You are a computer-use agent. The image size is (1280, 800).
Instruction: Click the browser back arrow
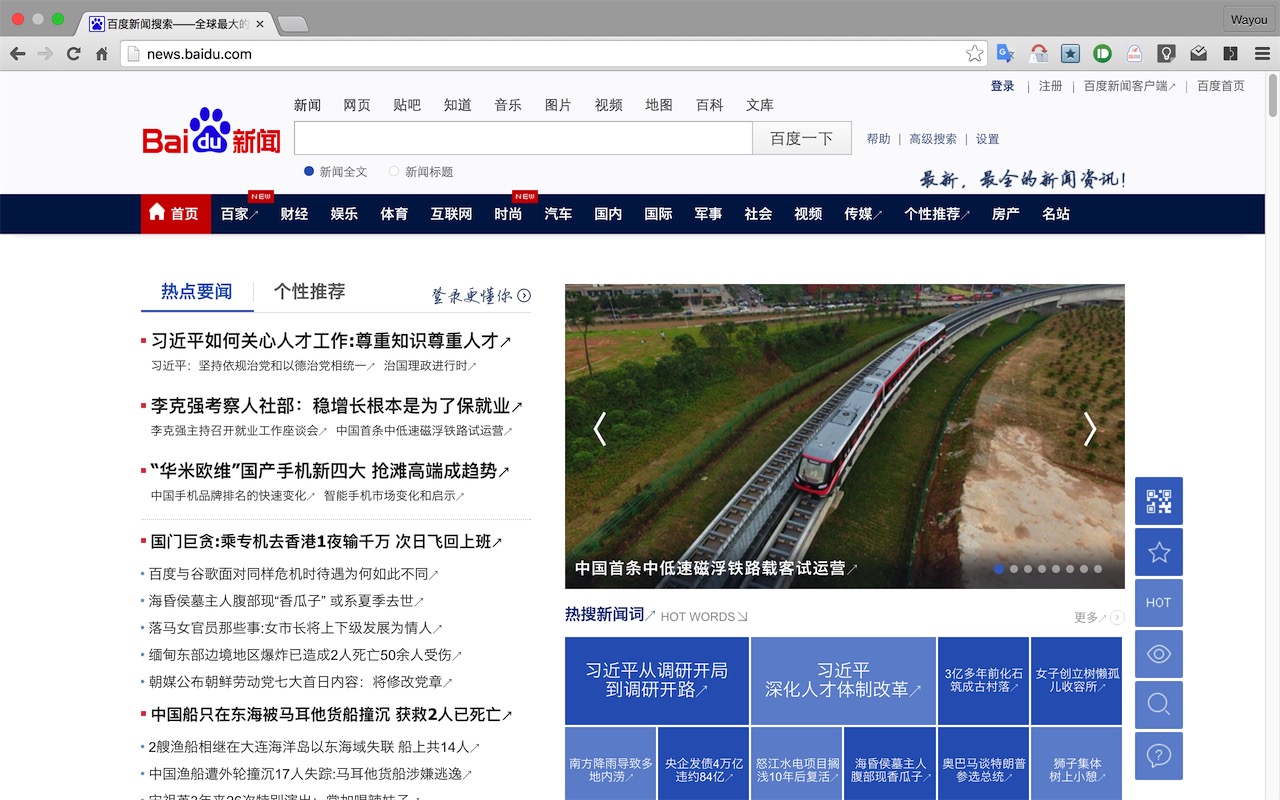(18, 54)
